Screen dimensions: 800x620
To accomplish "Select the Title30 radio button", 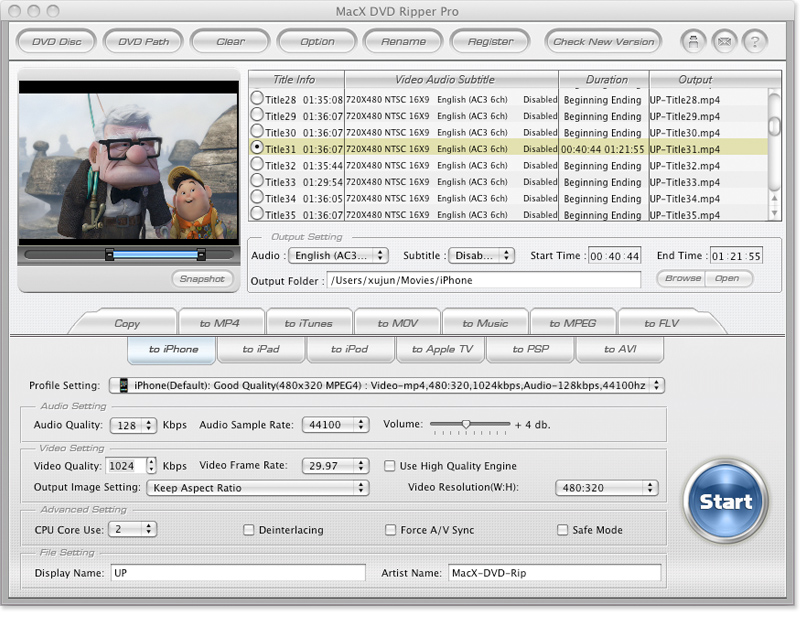I will 258,132.
